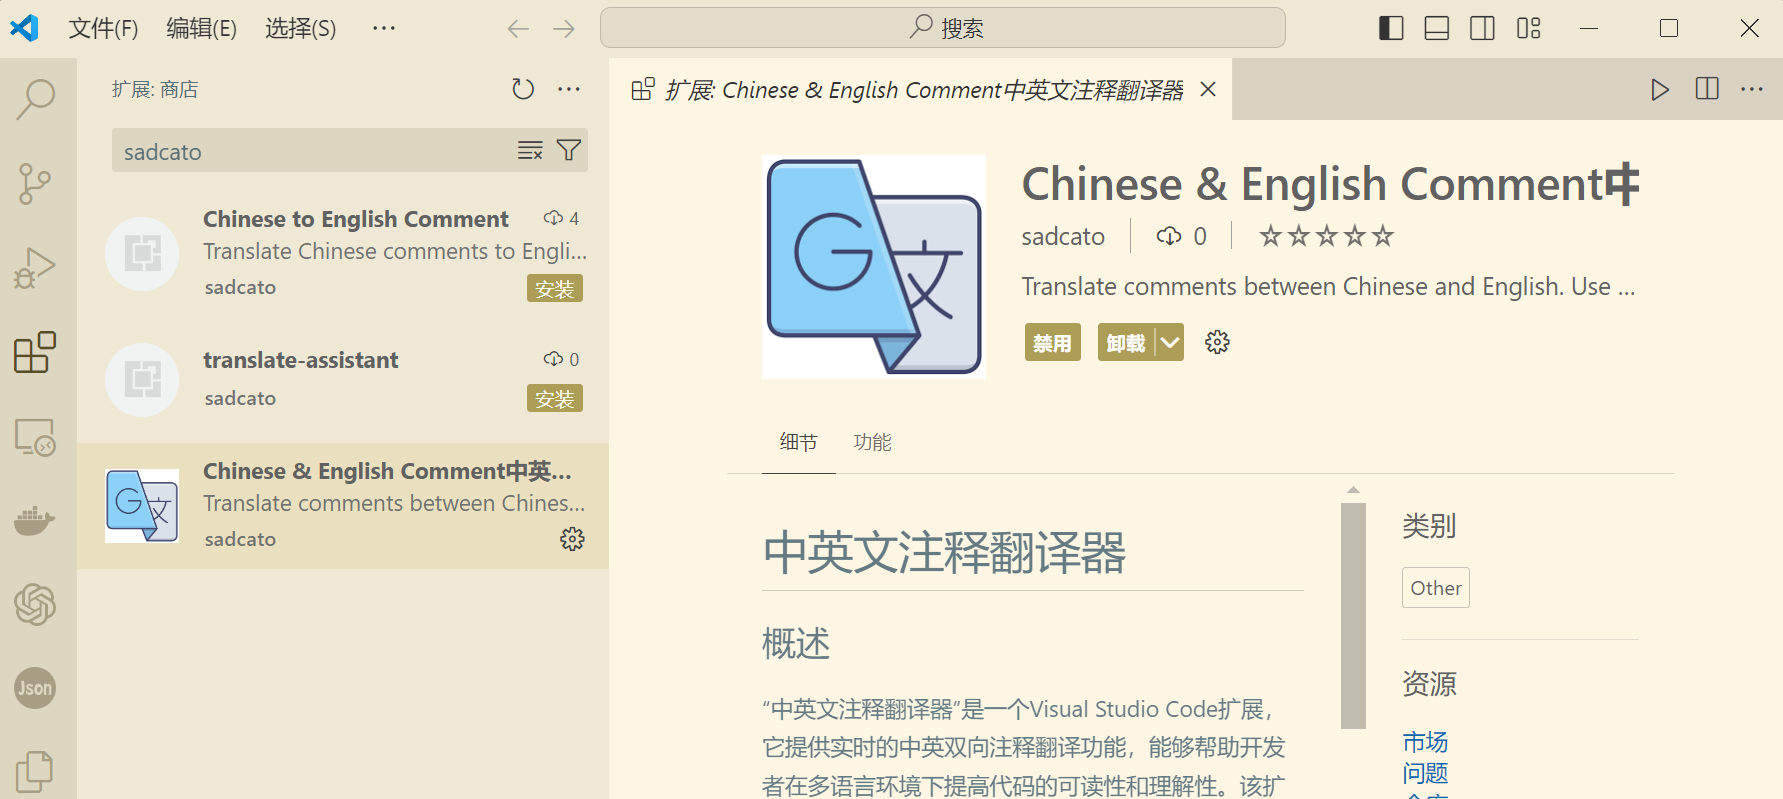This screenshot has width=1783, height=799.
Task: Go forward in navigation history
Action: 564,29
